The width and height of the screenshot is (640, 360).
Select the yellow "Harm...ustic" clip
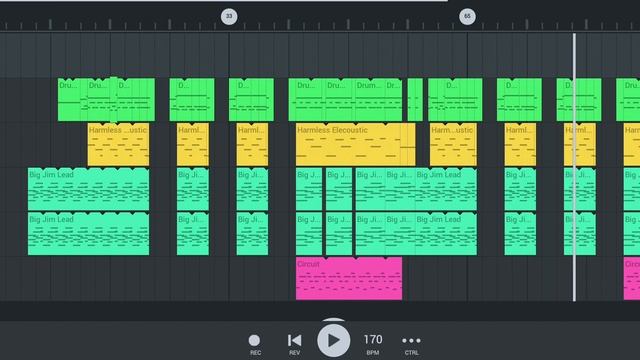point(453,144)
